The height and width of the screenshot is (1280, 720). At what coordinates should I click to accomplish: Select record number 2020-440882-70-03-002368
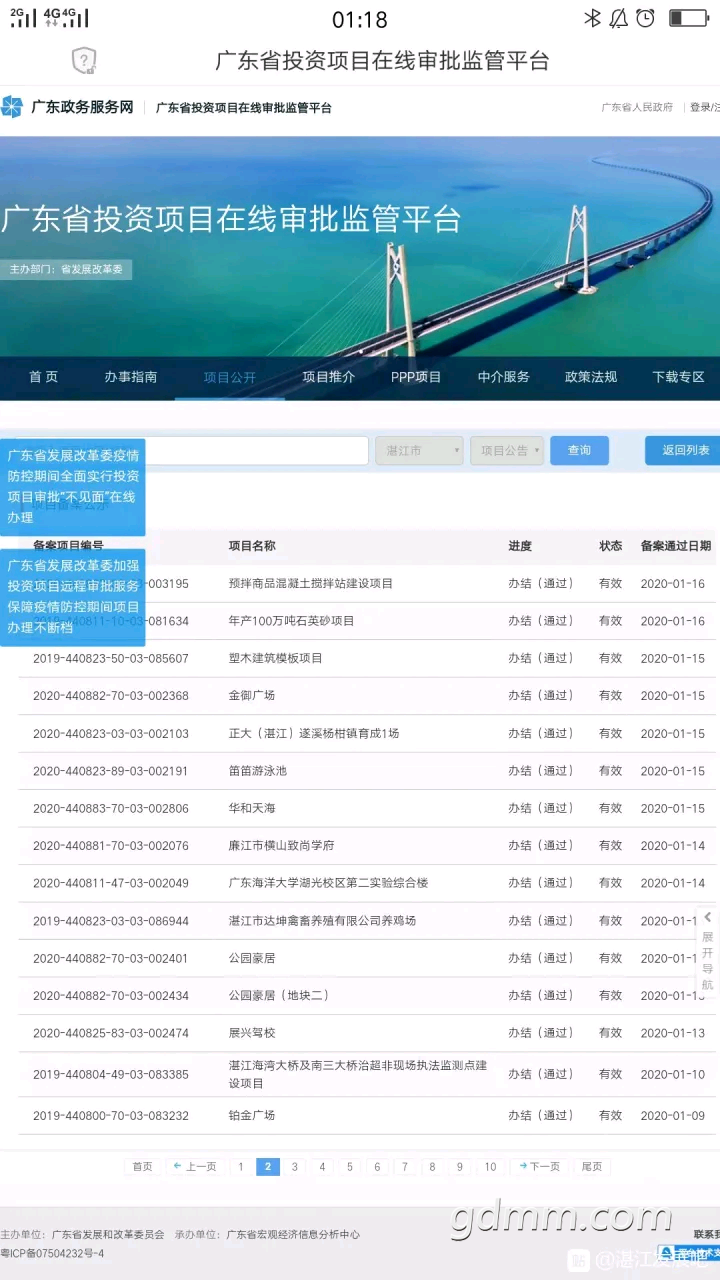pyautogui.click(x=111, y=695)
